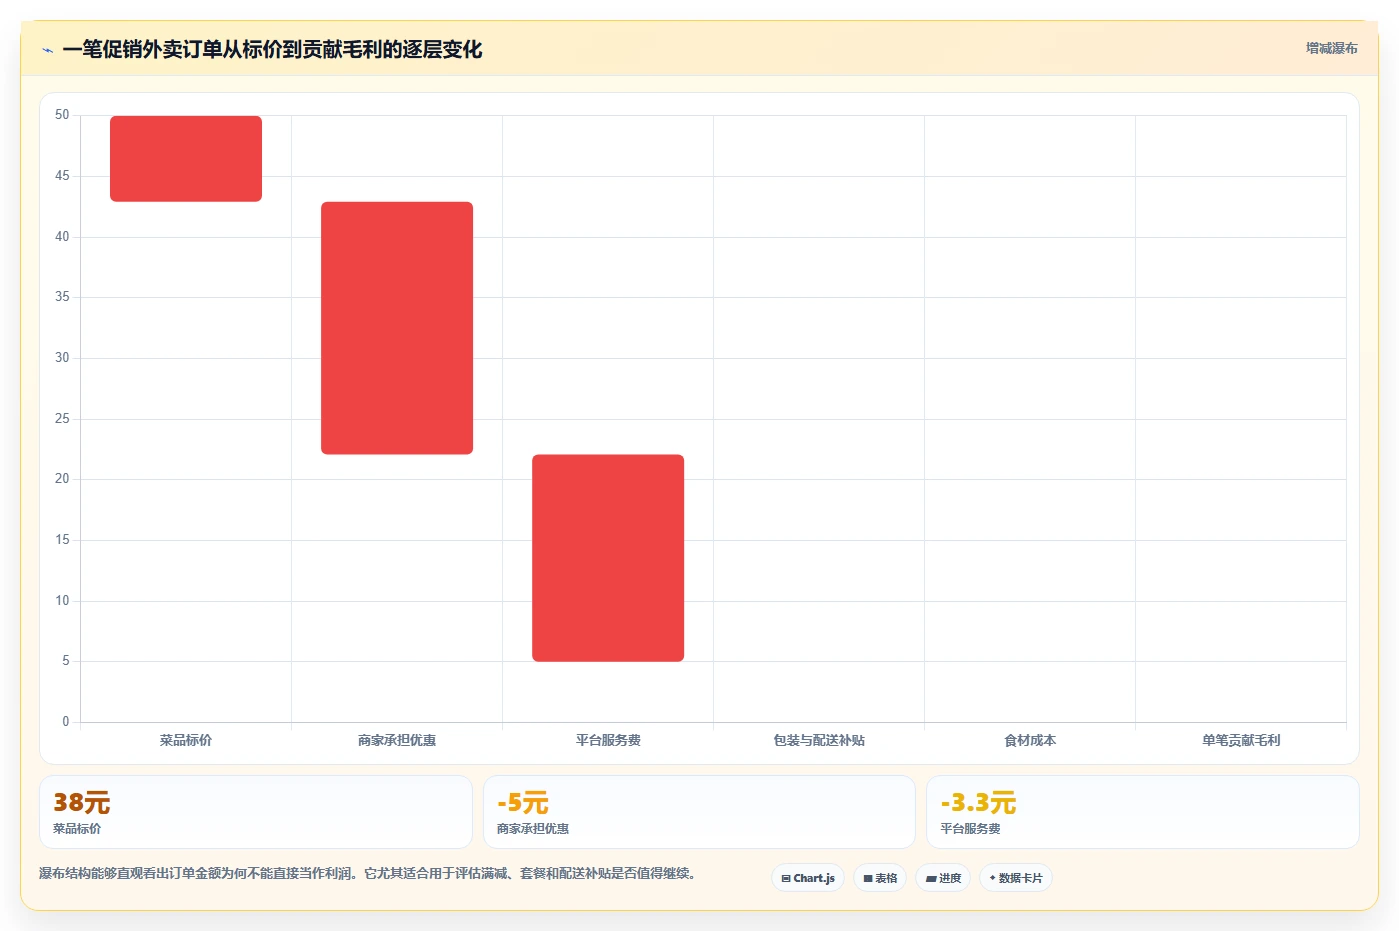The image size is (1399, 931).
Task: Select the 表格 chip
Action: [x=880, y=878]
